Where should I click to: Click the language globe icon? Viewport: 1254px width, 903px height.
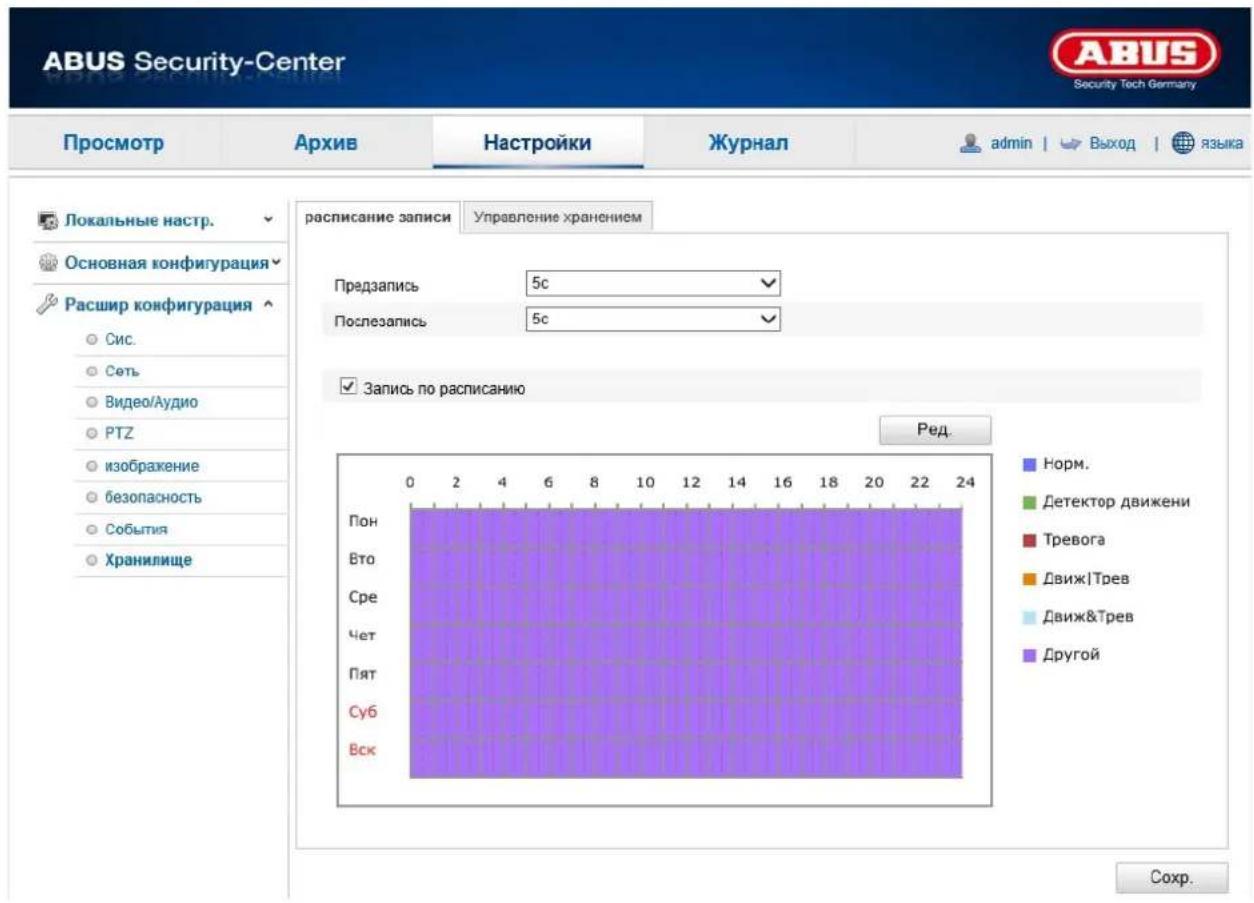pyautogui.click(x=1182, y=144)
